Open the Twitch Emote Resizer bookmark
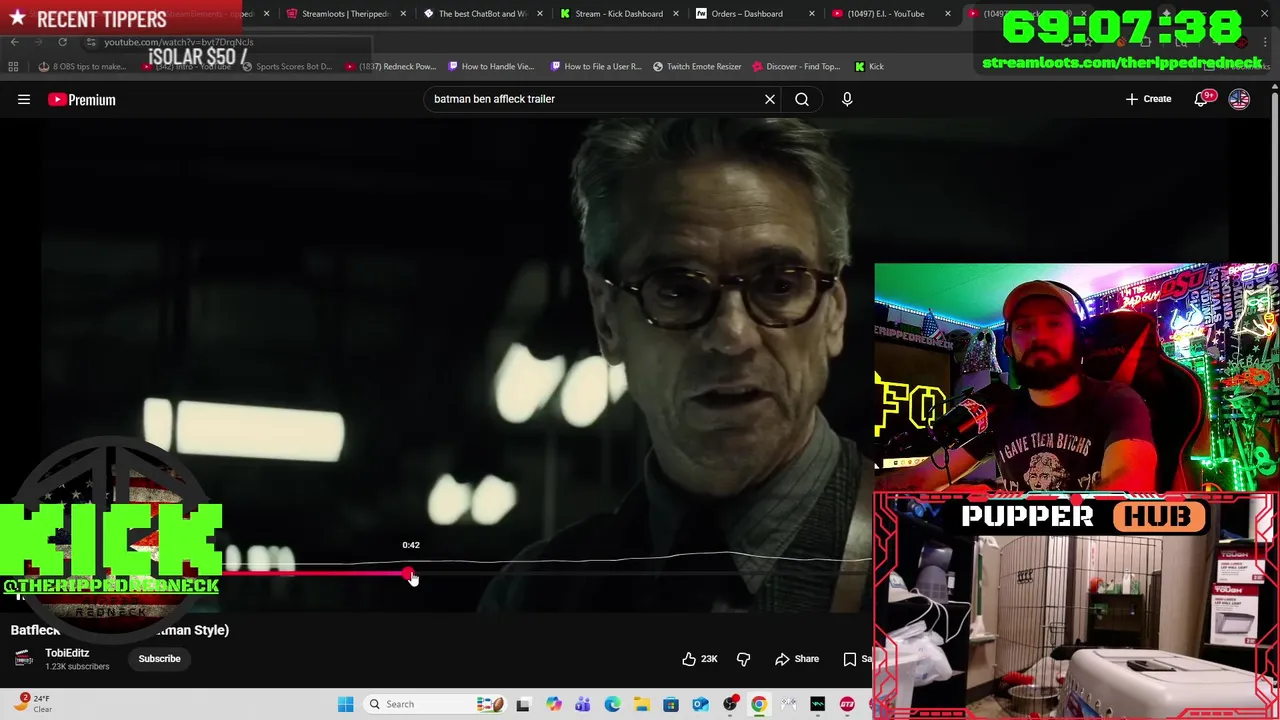1280x720 pixels. [697, 67]
